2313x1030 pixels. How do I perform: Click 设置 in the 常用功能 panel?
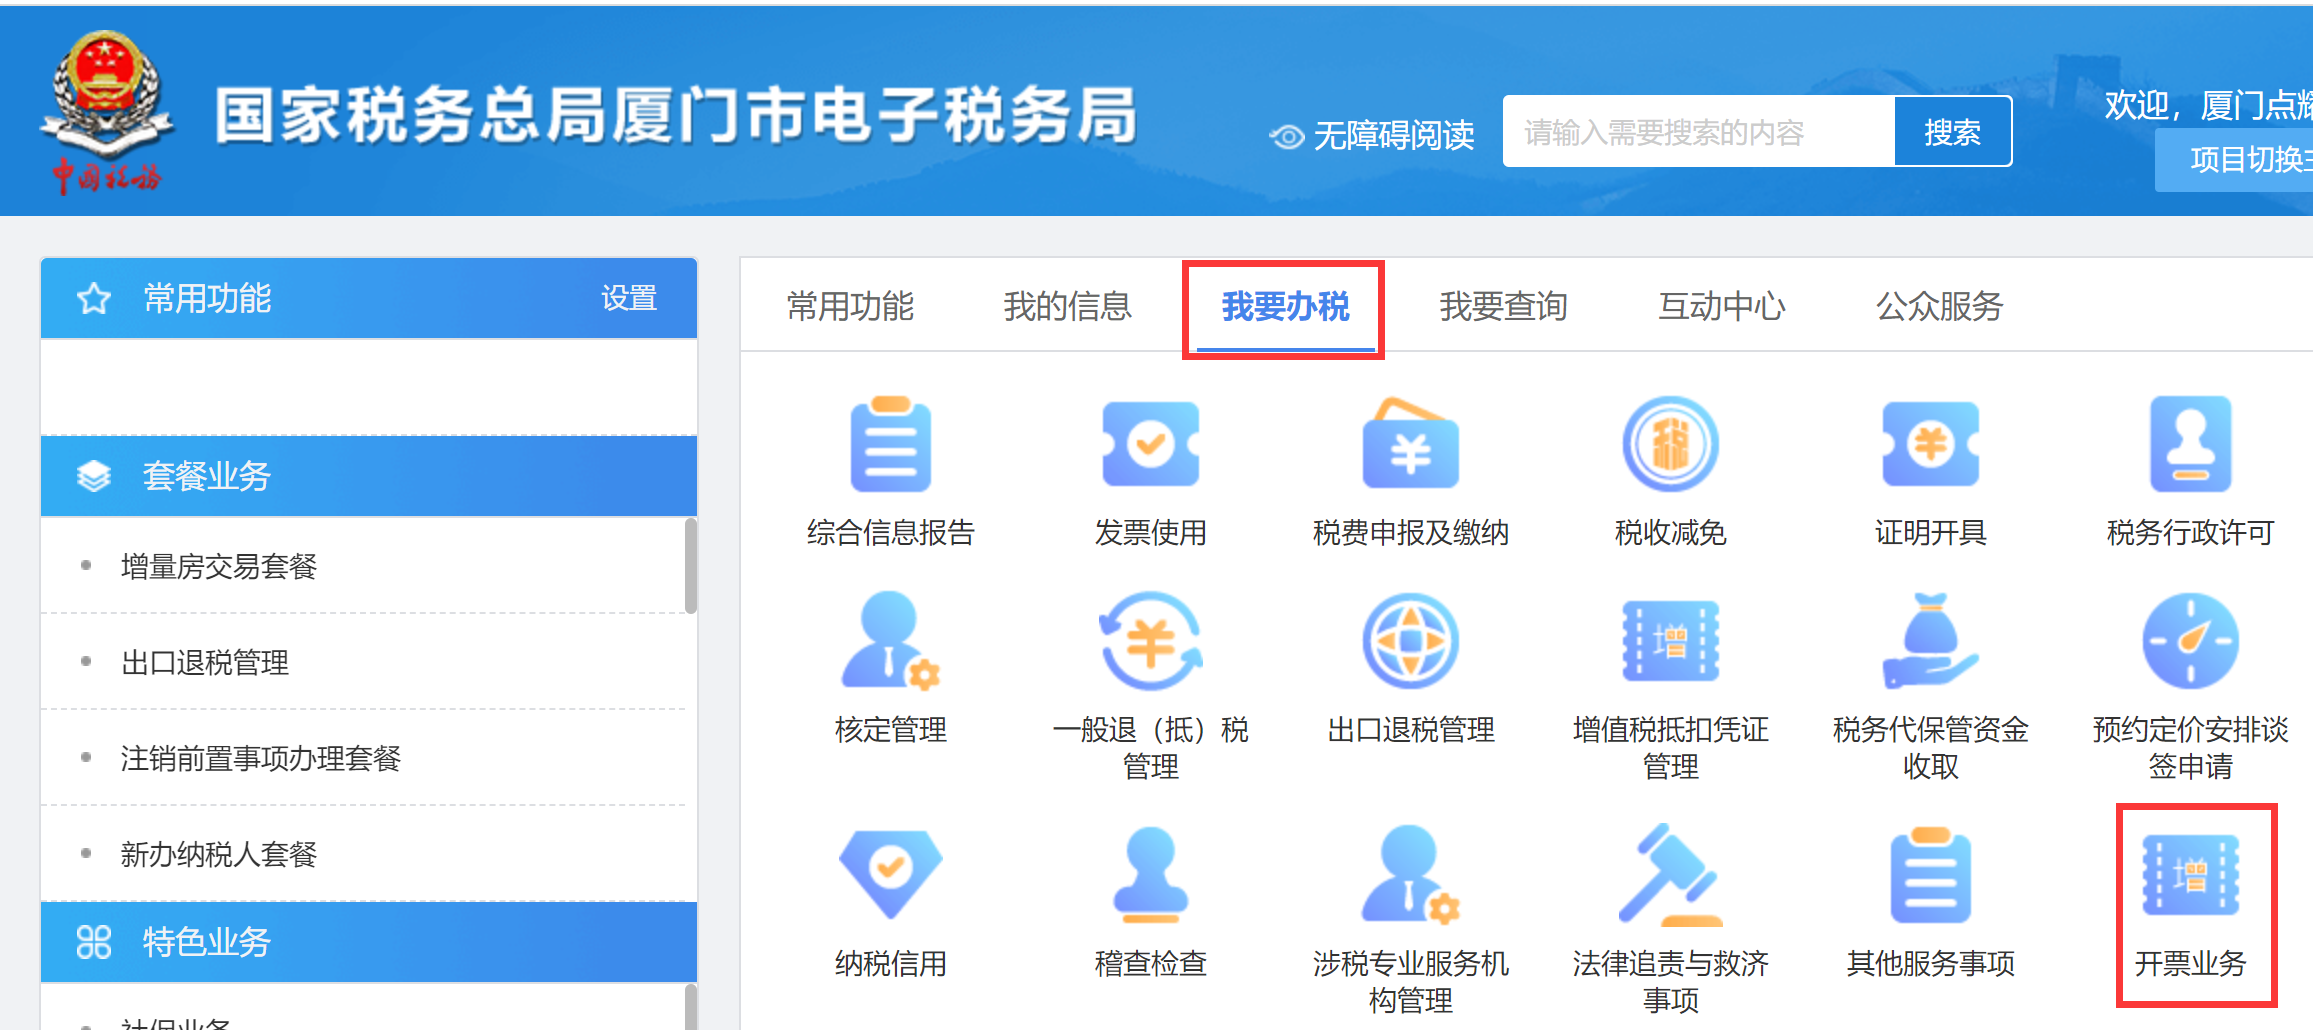(x=628, y=298)
